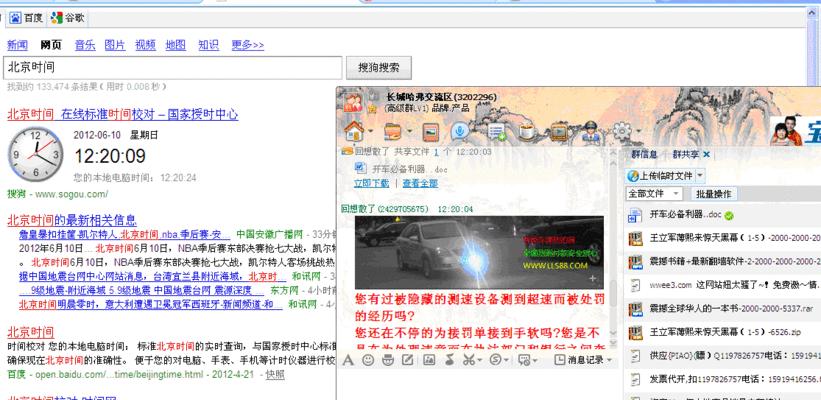821x400 pixels.
Task: Click Baidu paw icon in browser bar
Action: (15, 18)
